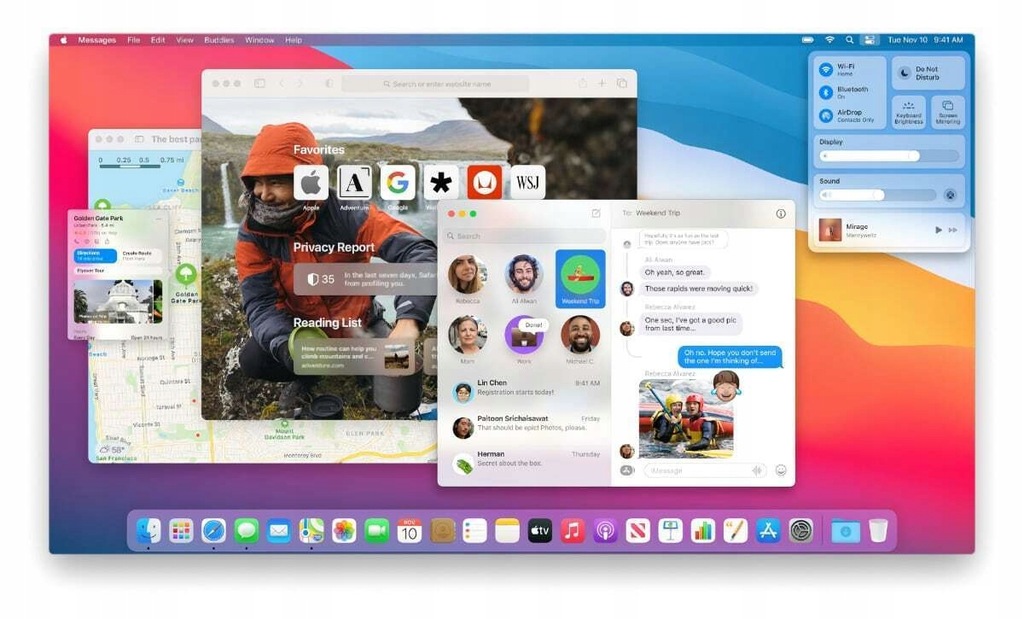Open Numbers app in the Dock
The image size is (1024, 619).
point(703,531)
